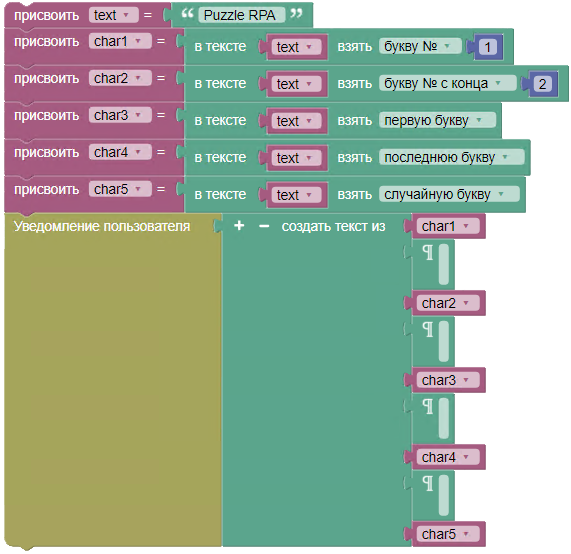This screenshot has height=554, width=571.
Task: Click 'присвоить' label in char4 row
Action: pyautogui.click(x=47, y=153)
